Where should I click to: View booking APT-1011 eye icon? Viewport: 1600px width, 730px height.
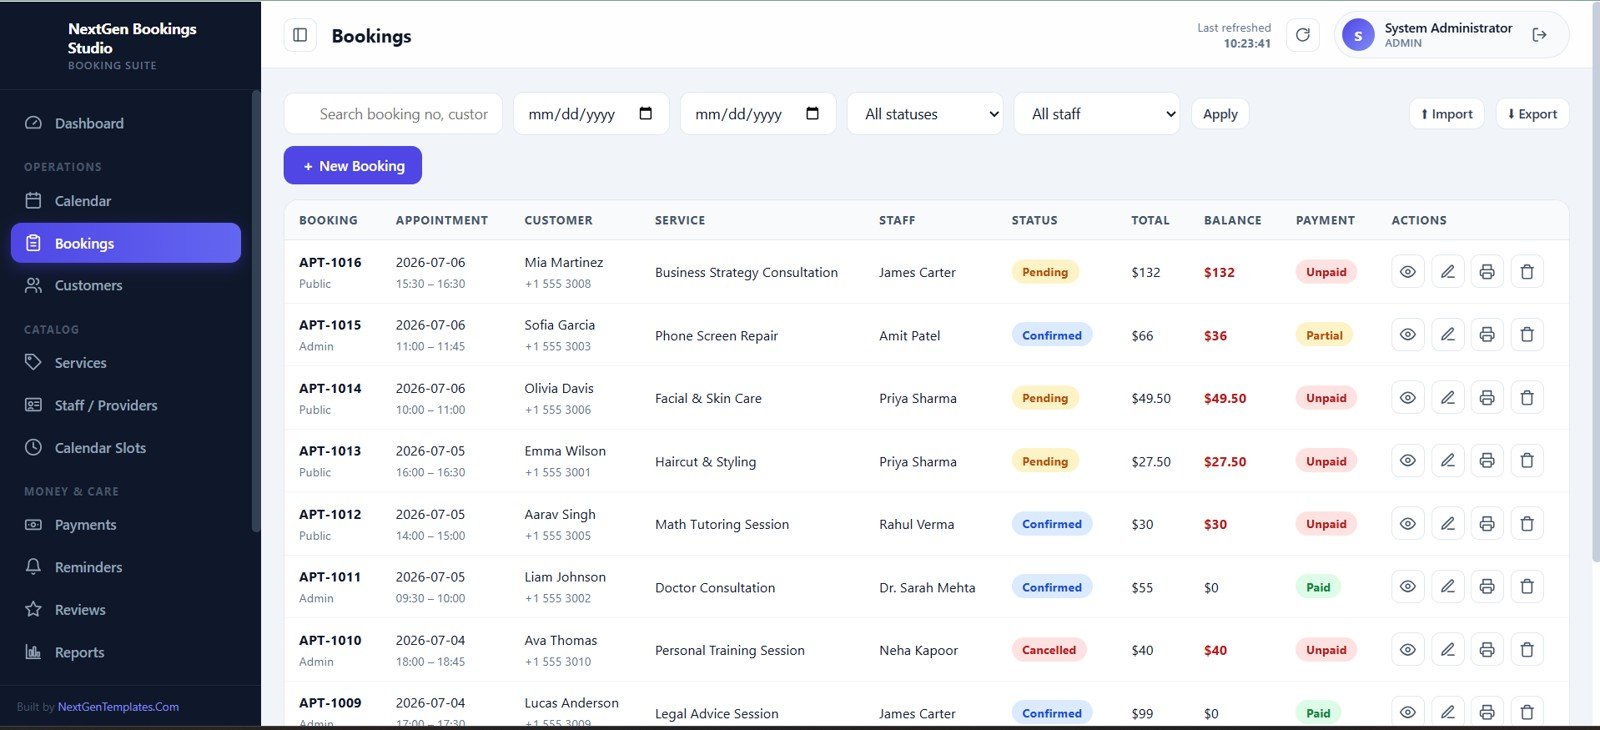pyautogui.click(x=1407, y=587)
